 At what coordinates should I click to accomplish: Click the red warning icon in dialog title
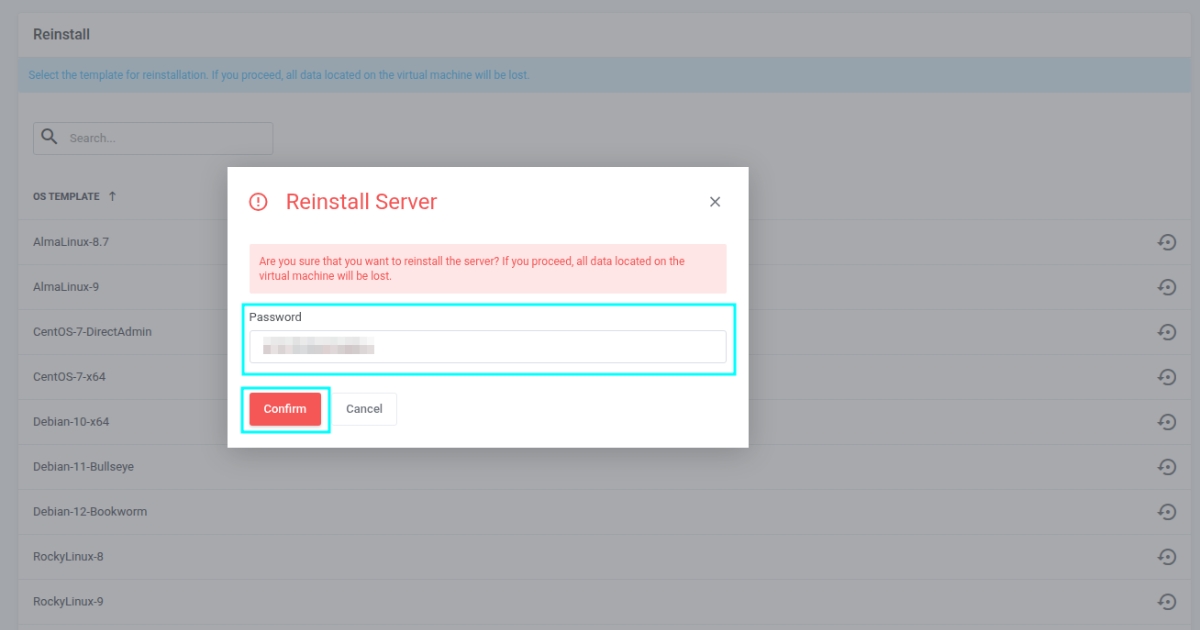click(258, 202)
